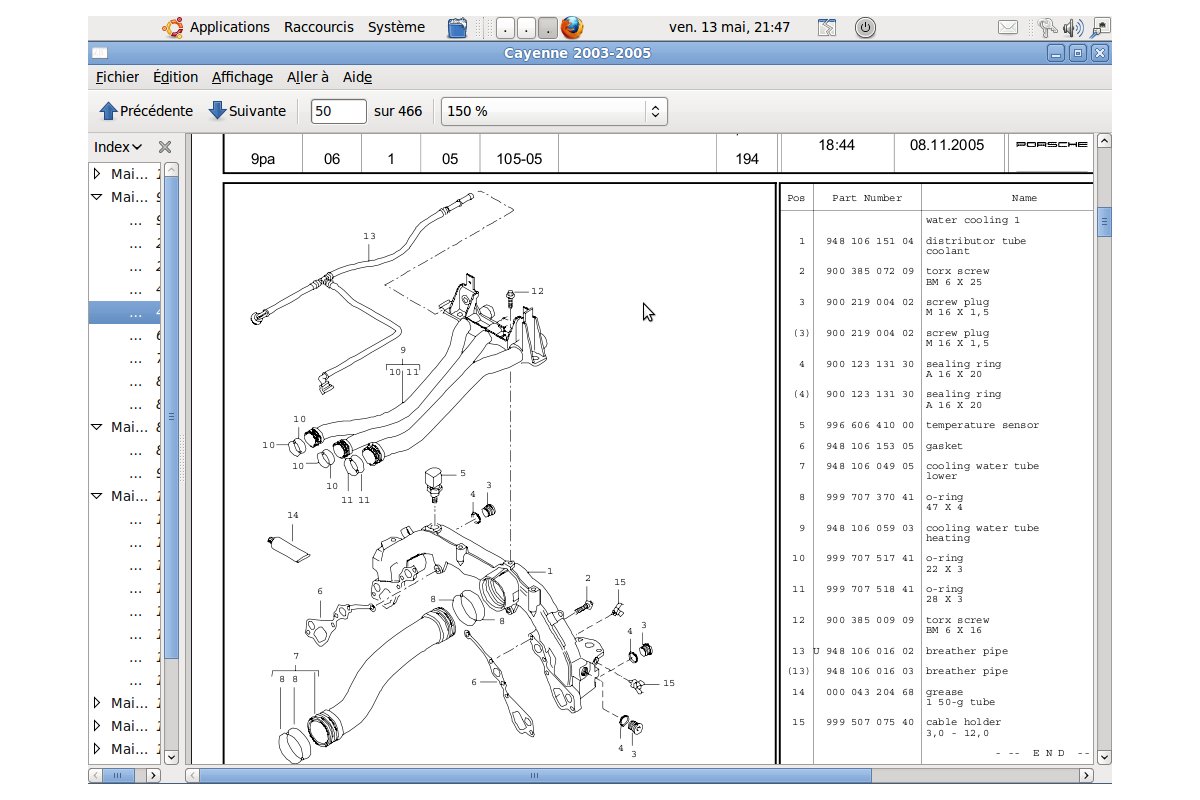Image resolution: width=1200 pixels, height=800 pixels.
Task: Click the 'gasket' name entry
Action: (x=943, y=446)
